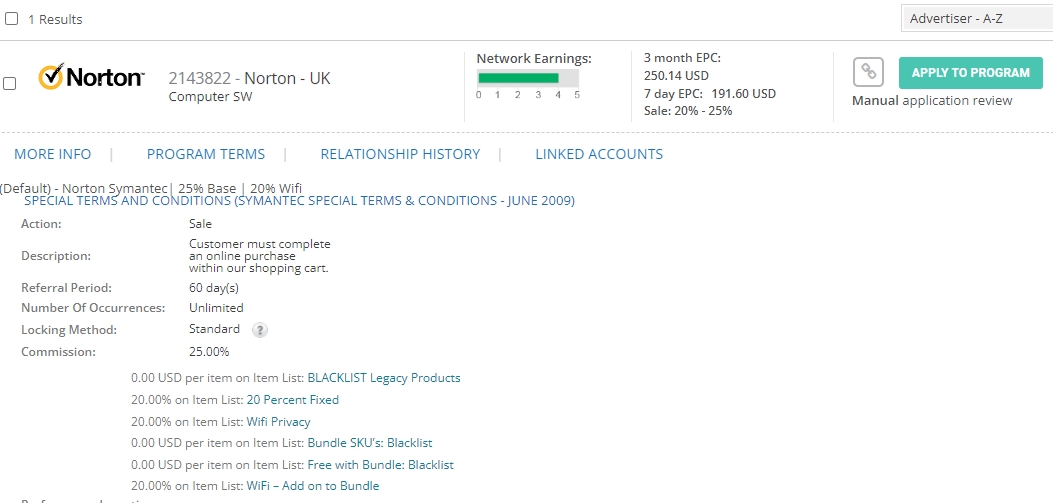Click the advertiser name 2143822 - Norton - UK

pos(249,79)
